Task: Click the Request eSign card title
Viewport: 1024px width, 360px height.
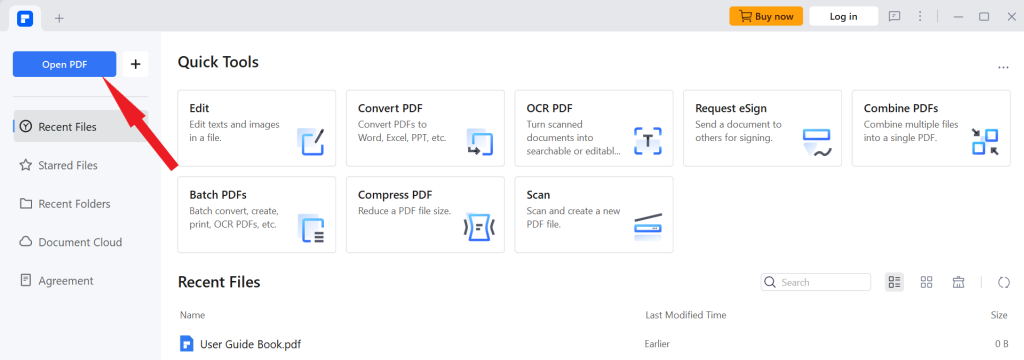Action: point(731,108)
